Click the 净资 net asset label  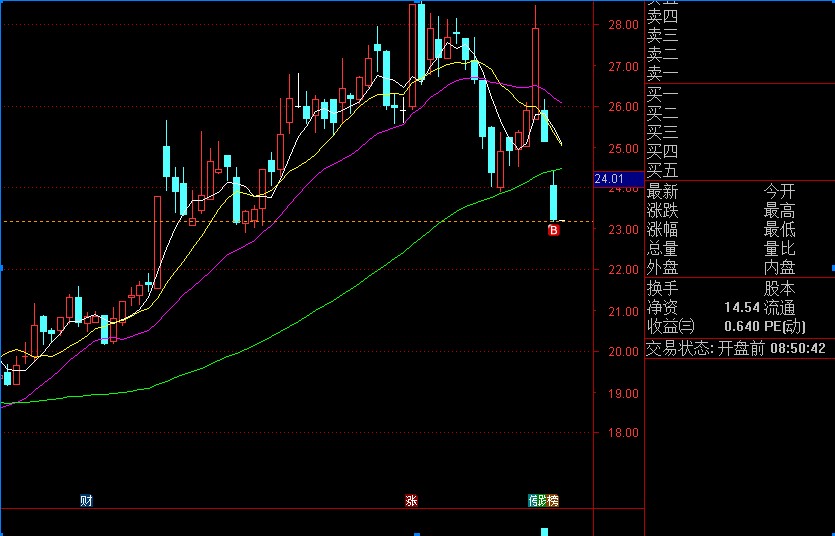[x=662, y=307]
